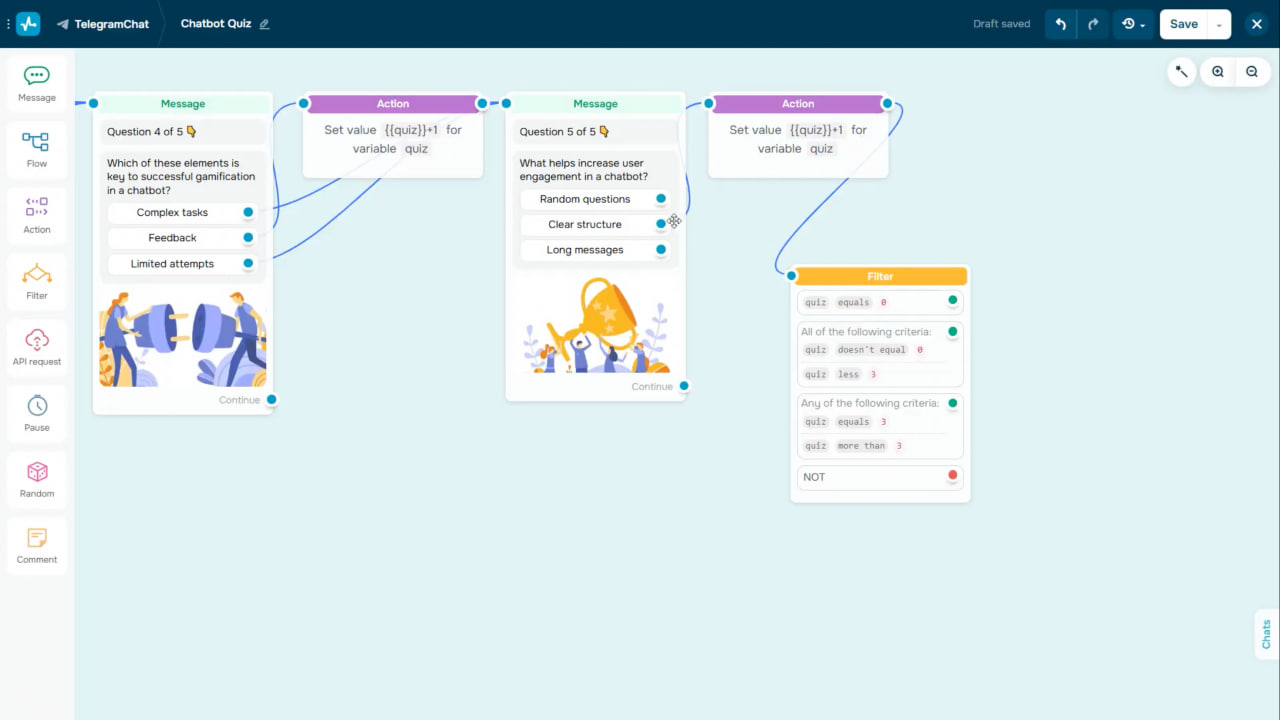
Task: Click the Feedback output connector dot
Action: pyautogui.click(x=248, y=238)
